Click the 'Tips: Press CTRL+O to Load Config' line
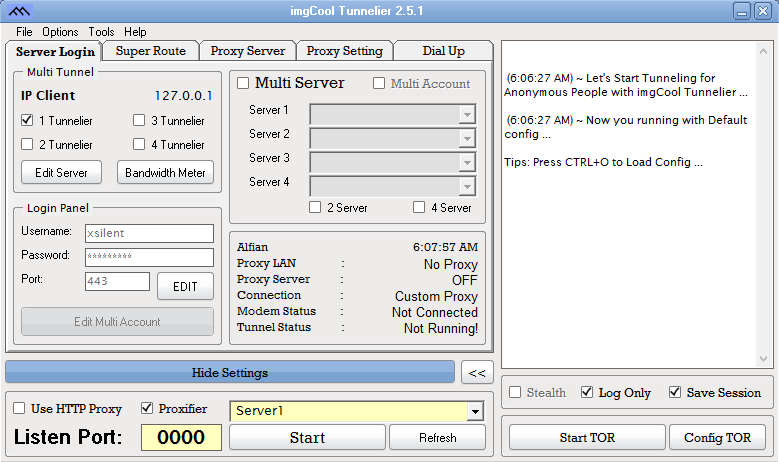Screen dimensions: 779x462 603,162
